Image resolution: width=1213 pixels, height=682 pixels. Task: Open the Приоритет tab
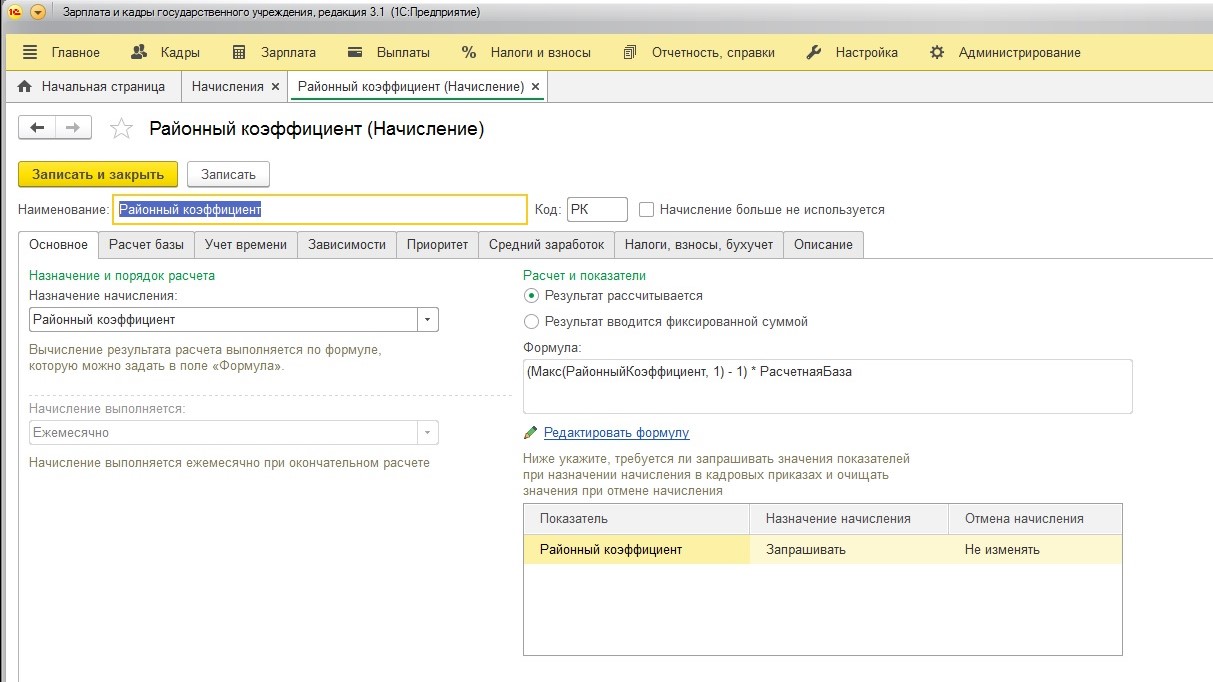tap(437, 245)
